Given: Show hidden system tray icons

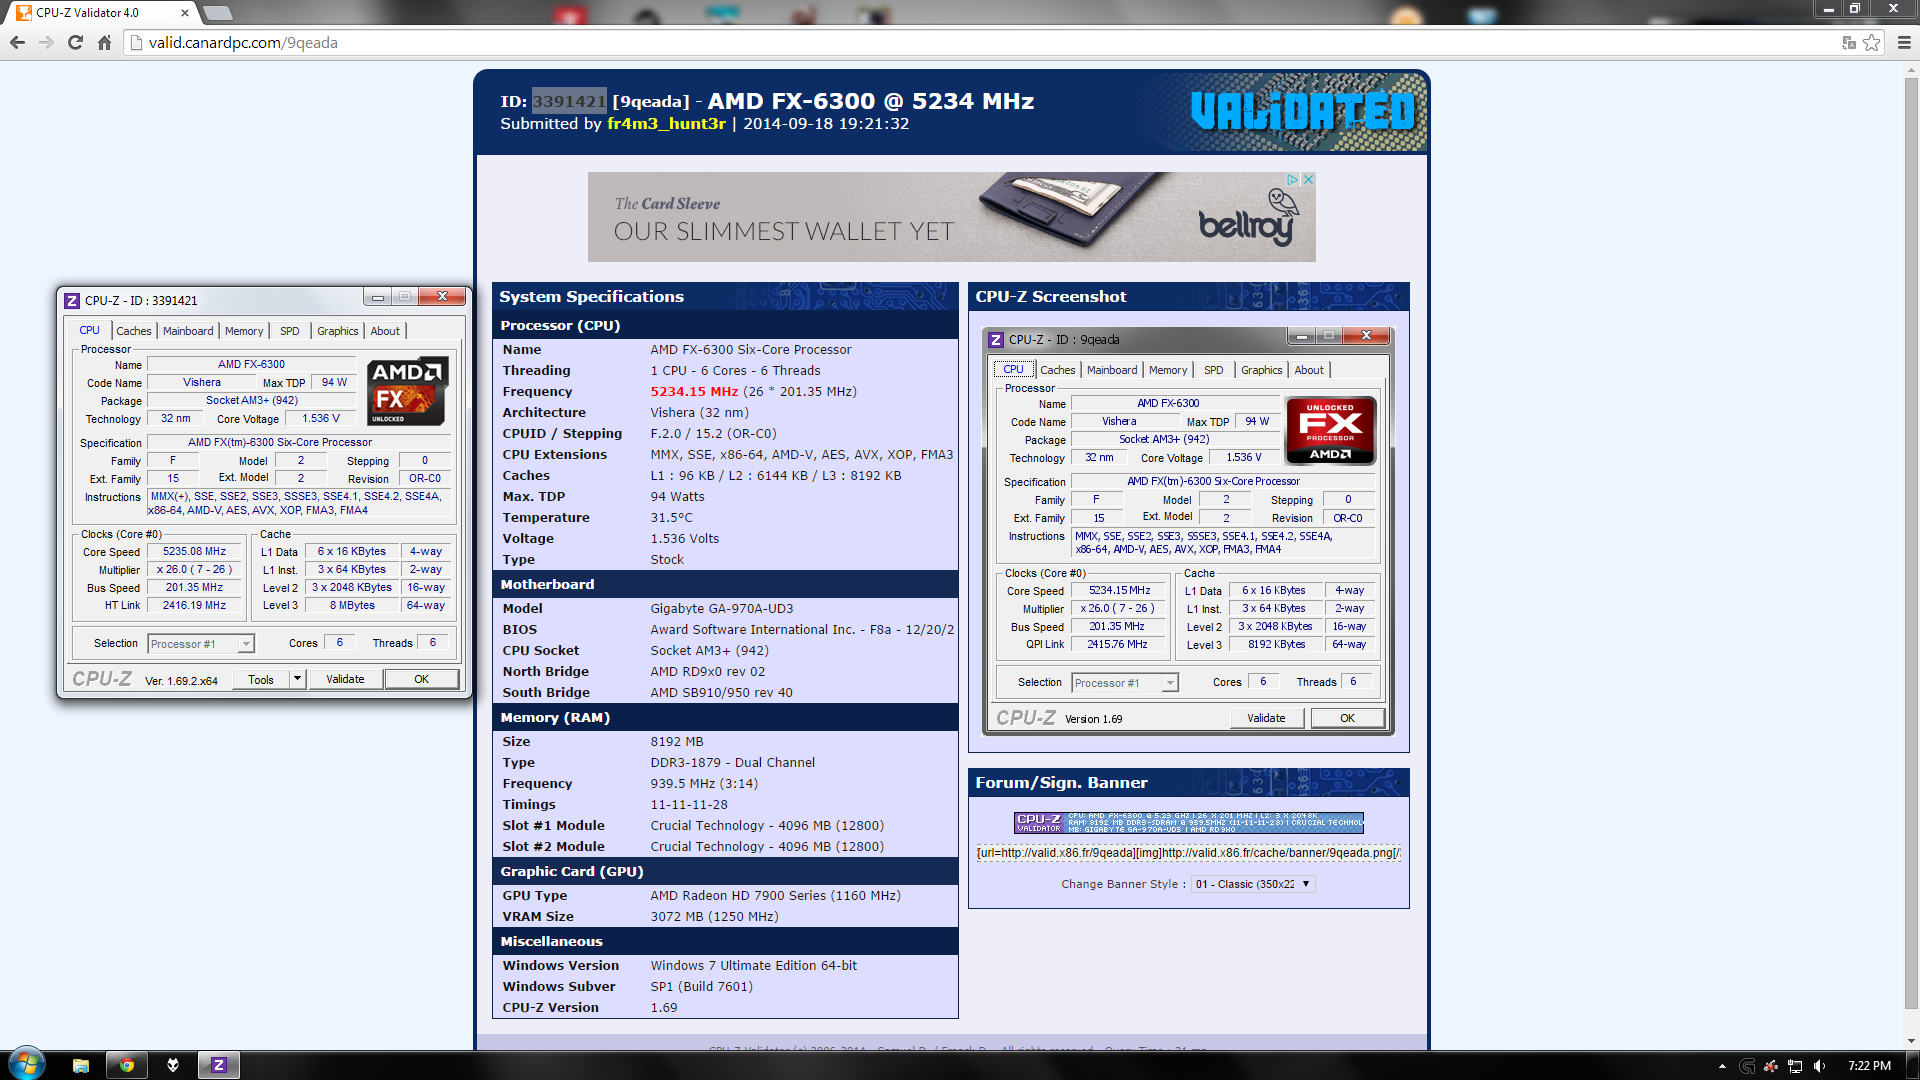Looking at the screenshot, I should 1722,1066.
